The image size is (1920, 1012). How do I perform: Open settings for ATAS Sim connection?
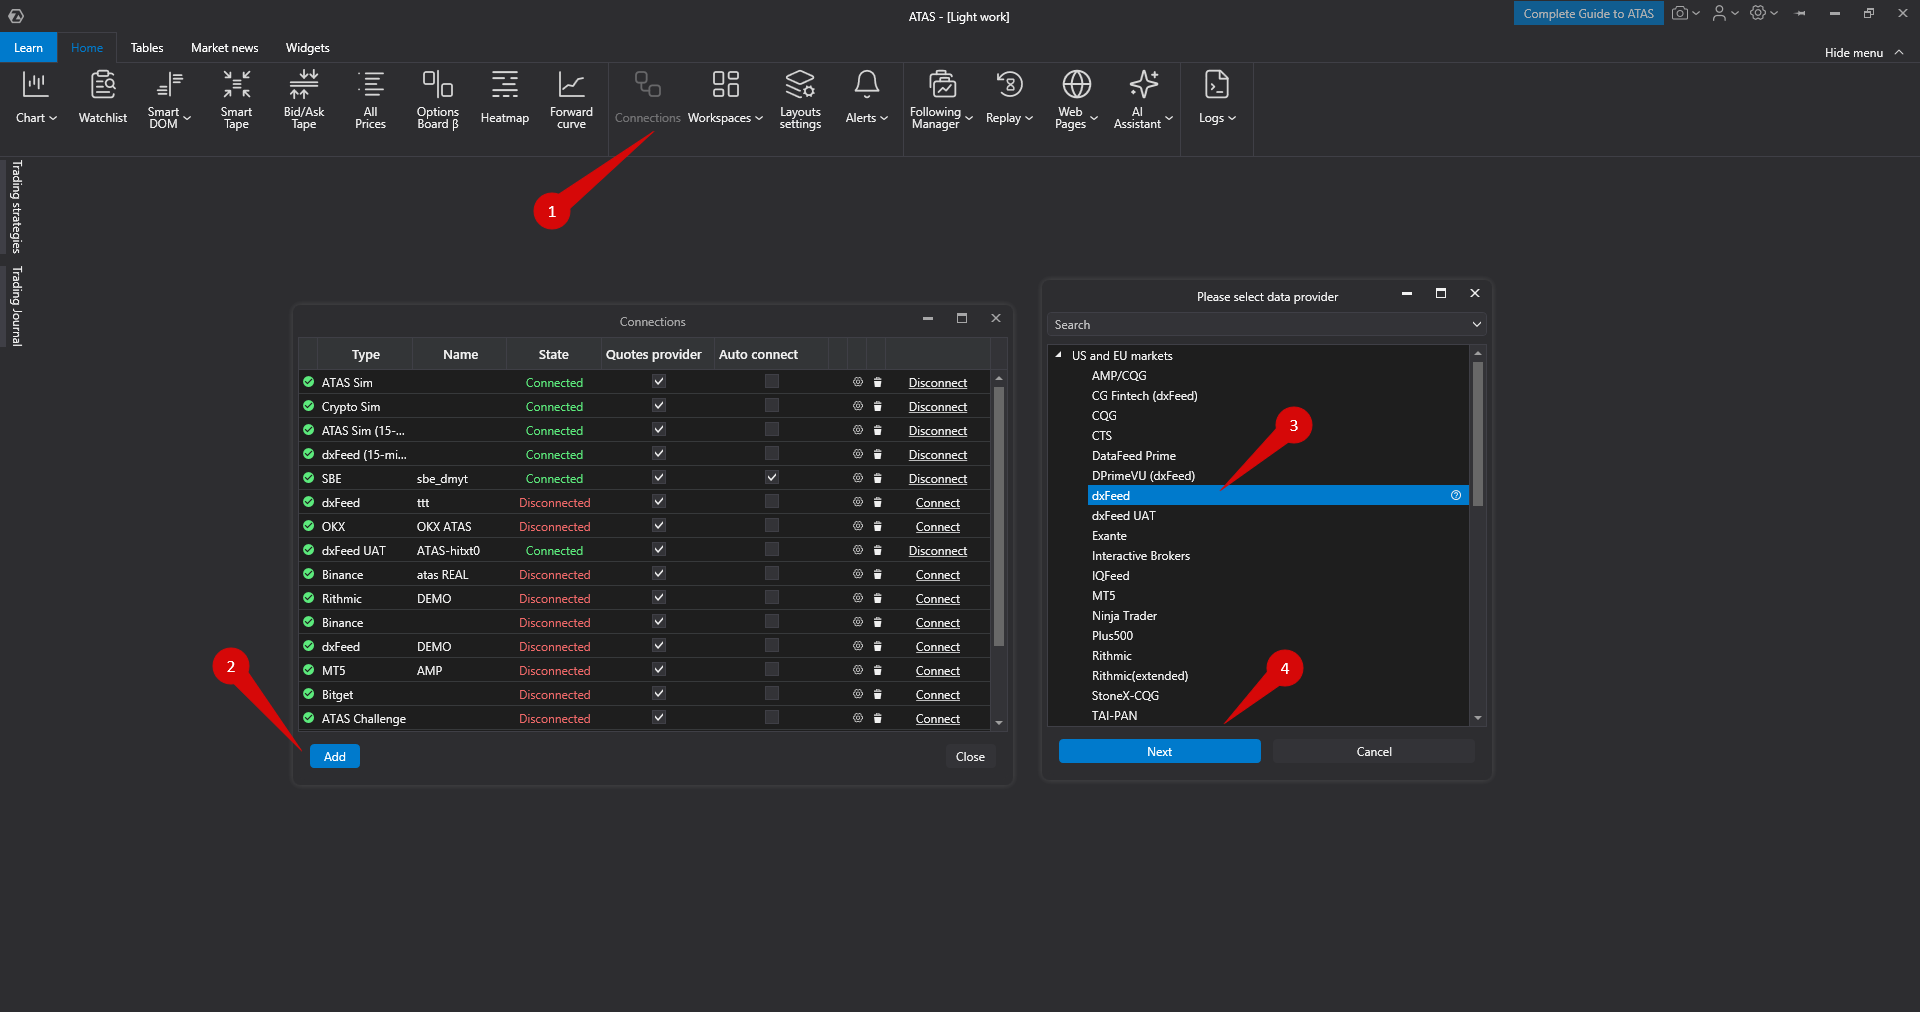(857, 382)
